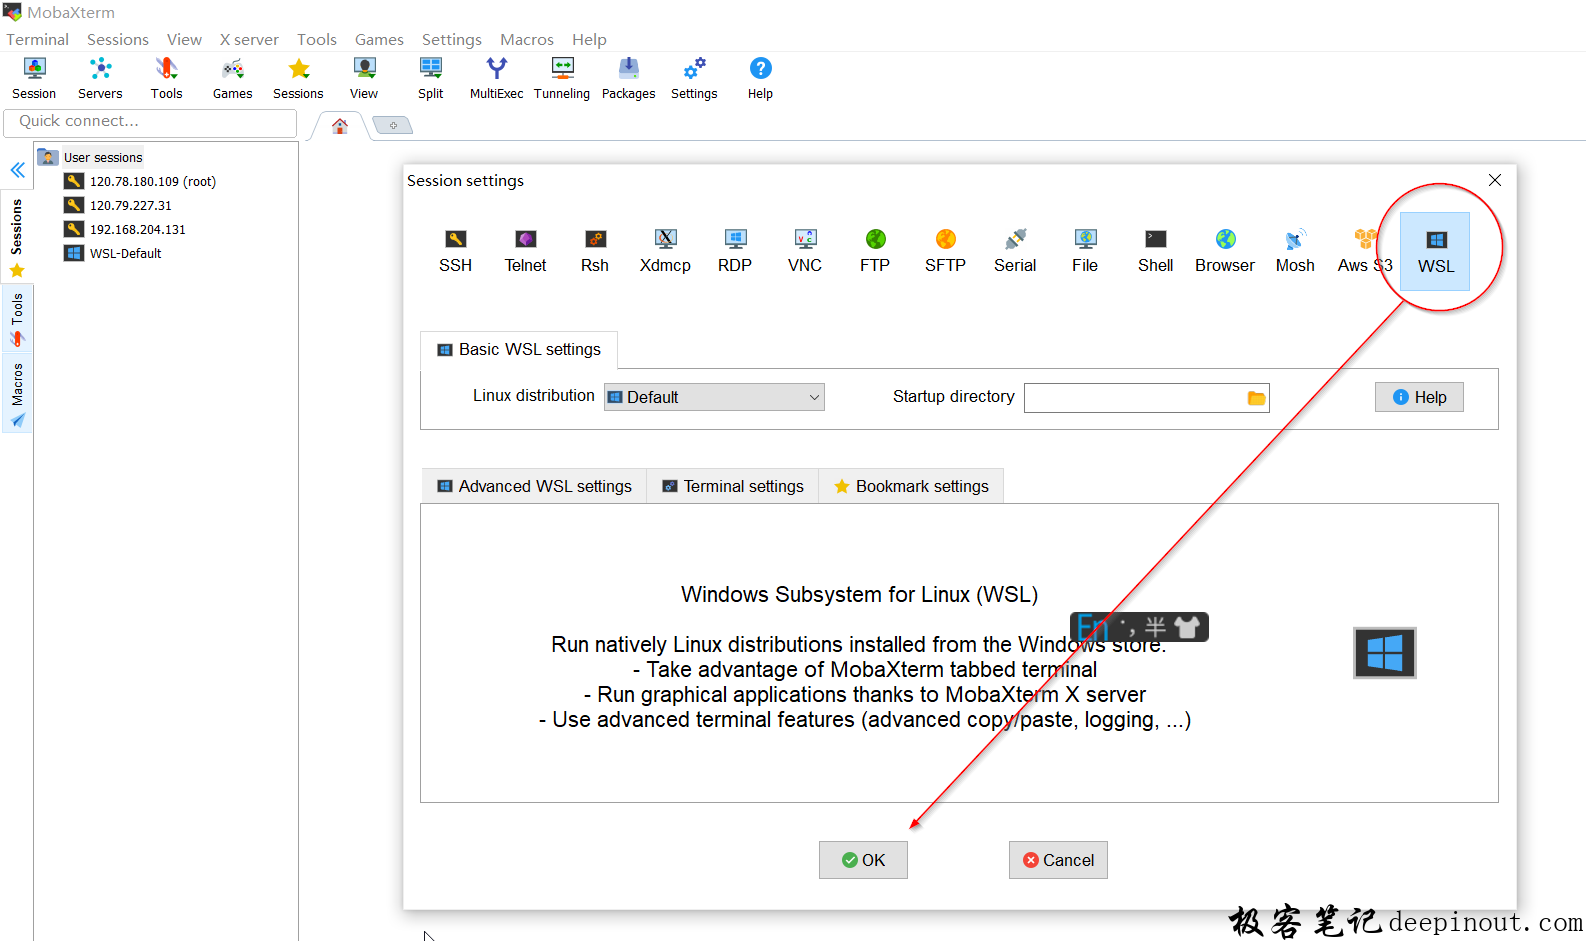Switch to Bookmark settings tab

[911, 486]
